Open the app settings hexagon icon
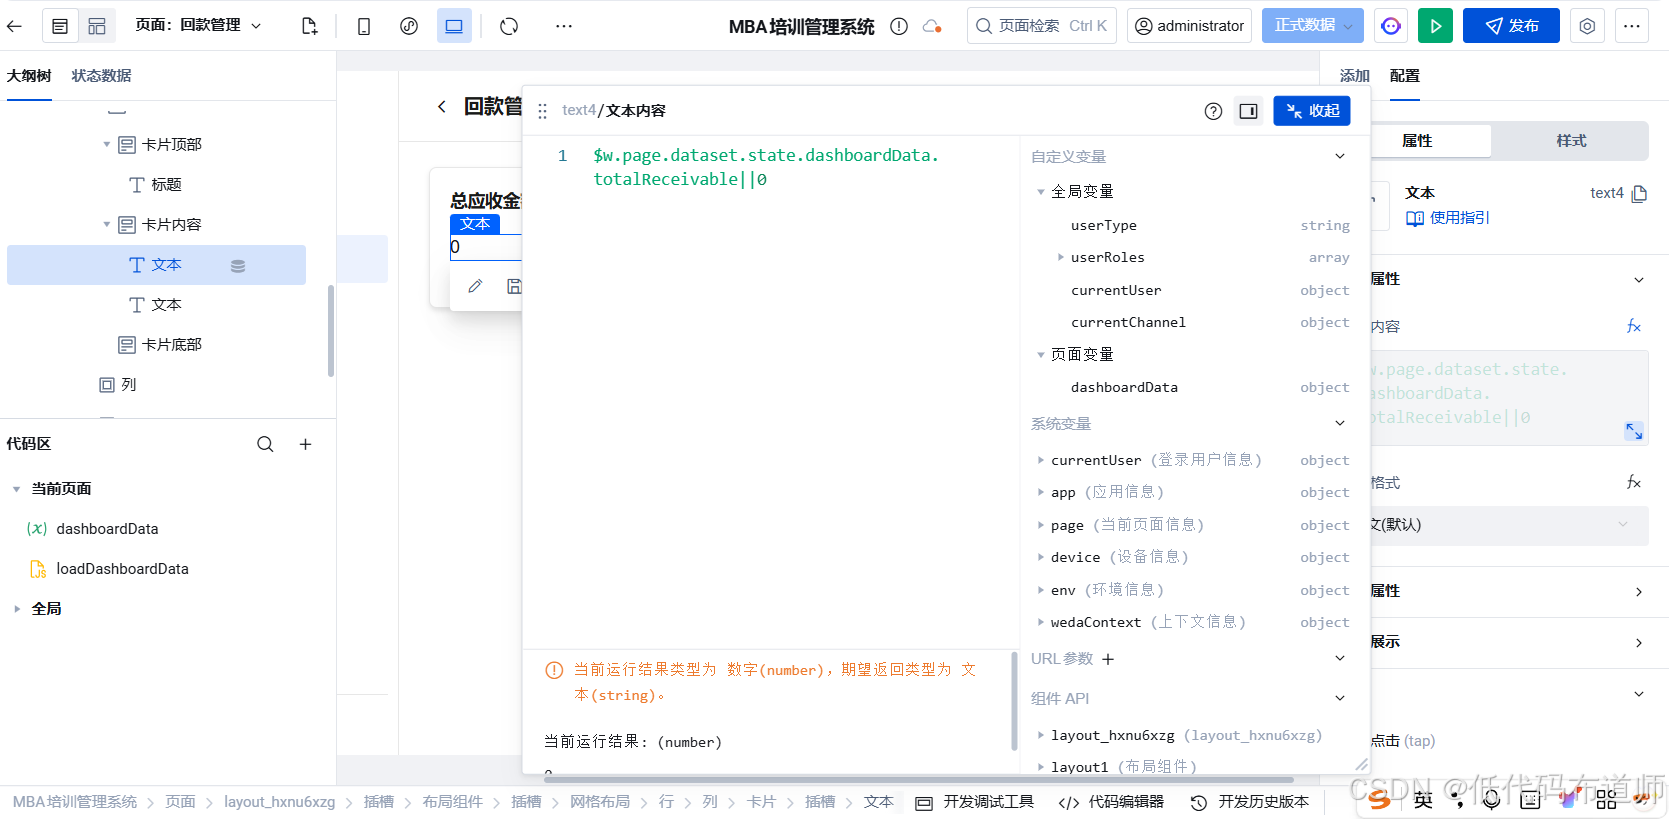The image size is (1669, 819). [x=1587, y=26]
